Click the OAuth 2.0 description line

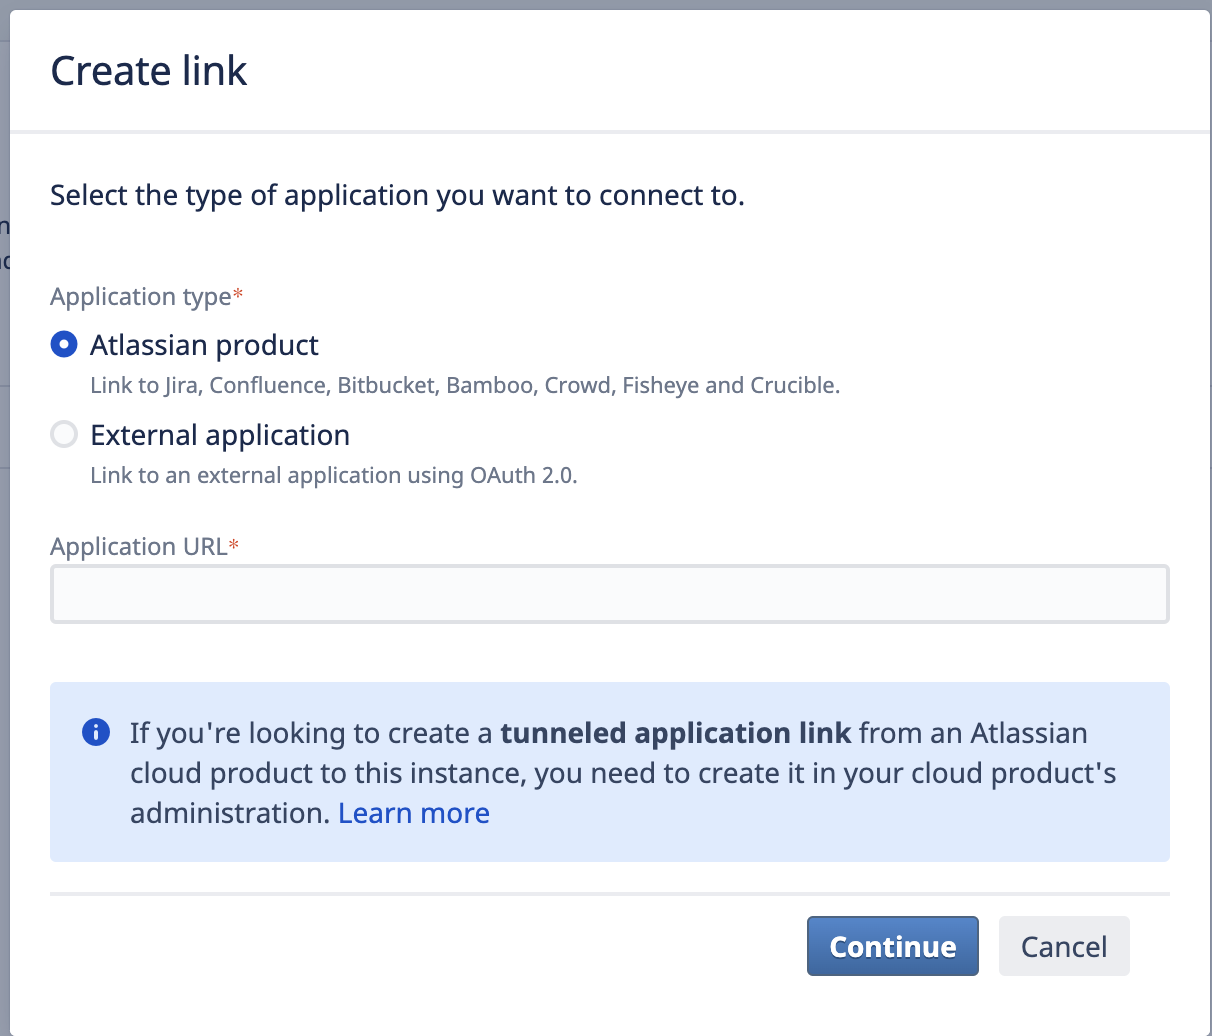tap(334, 475)
